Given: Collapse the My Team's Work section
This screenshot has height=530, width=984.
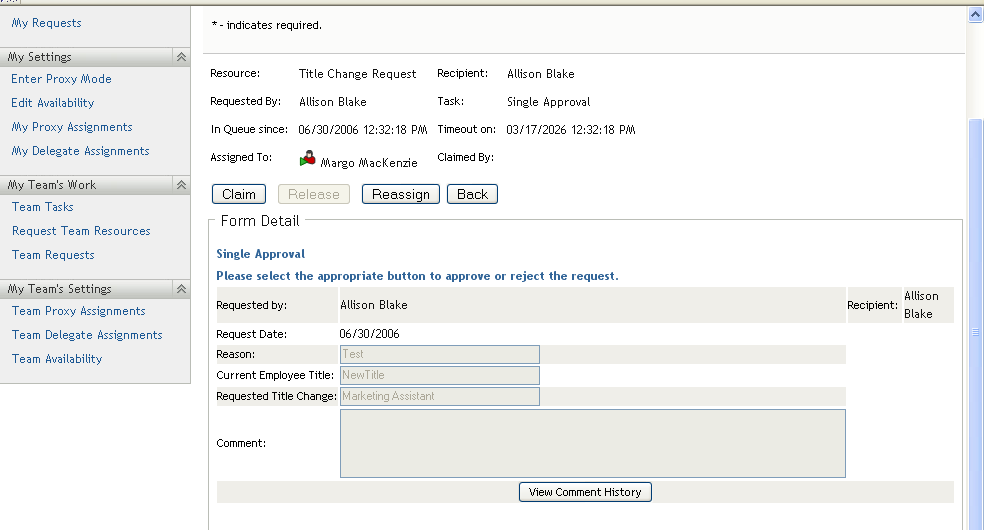Looking at the screenshot, I should [181, 185].
